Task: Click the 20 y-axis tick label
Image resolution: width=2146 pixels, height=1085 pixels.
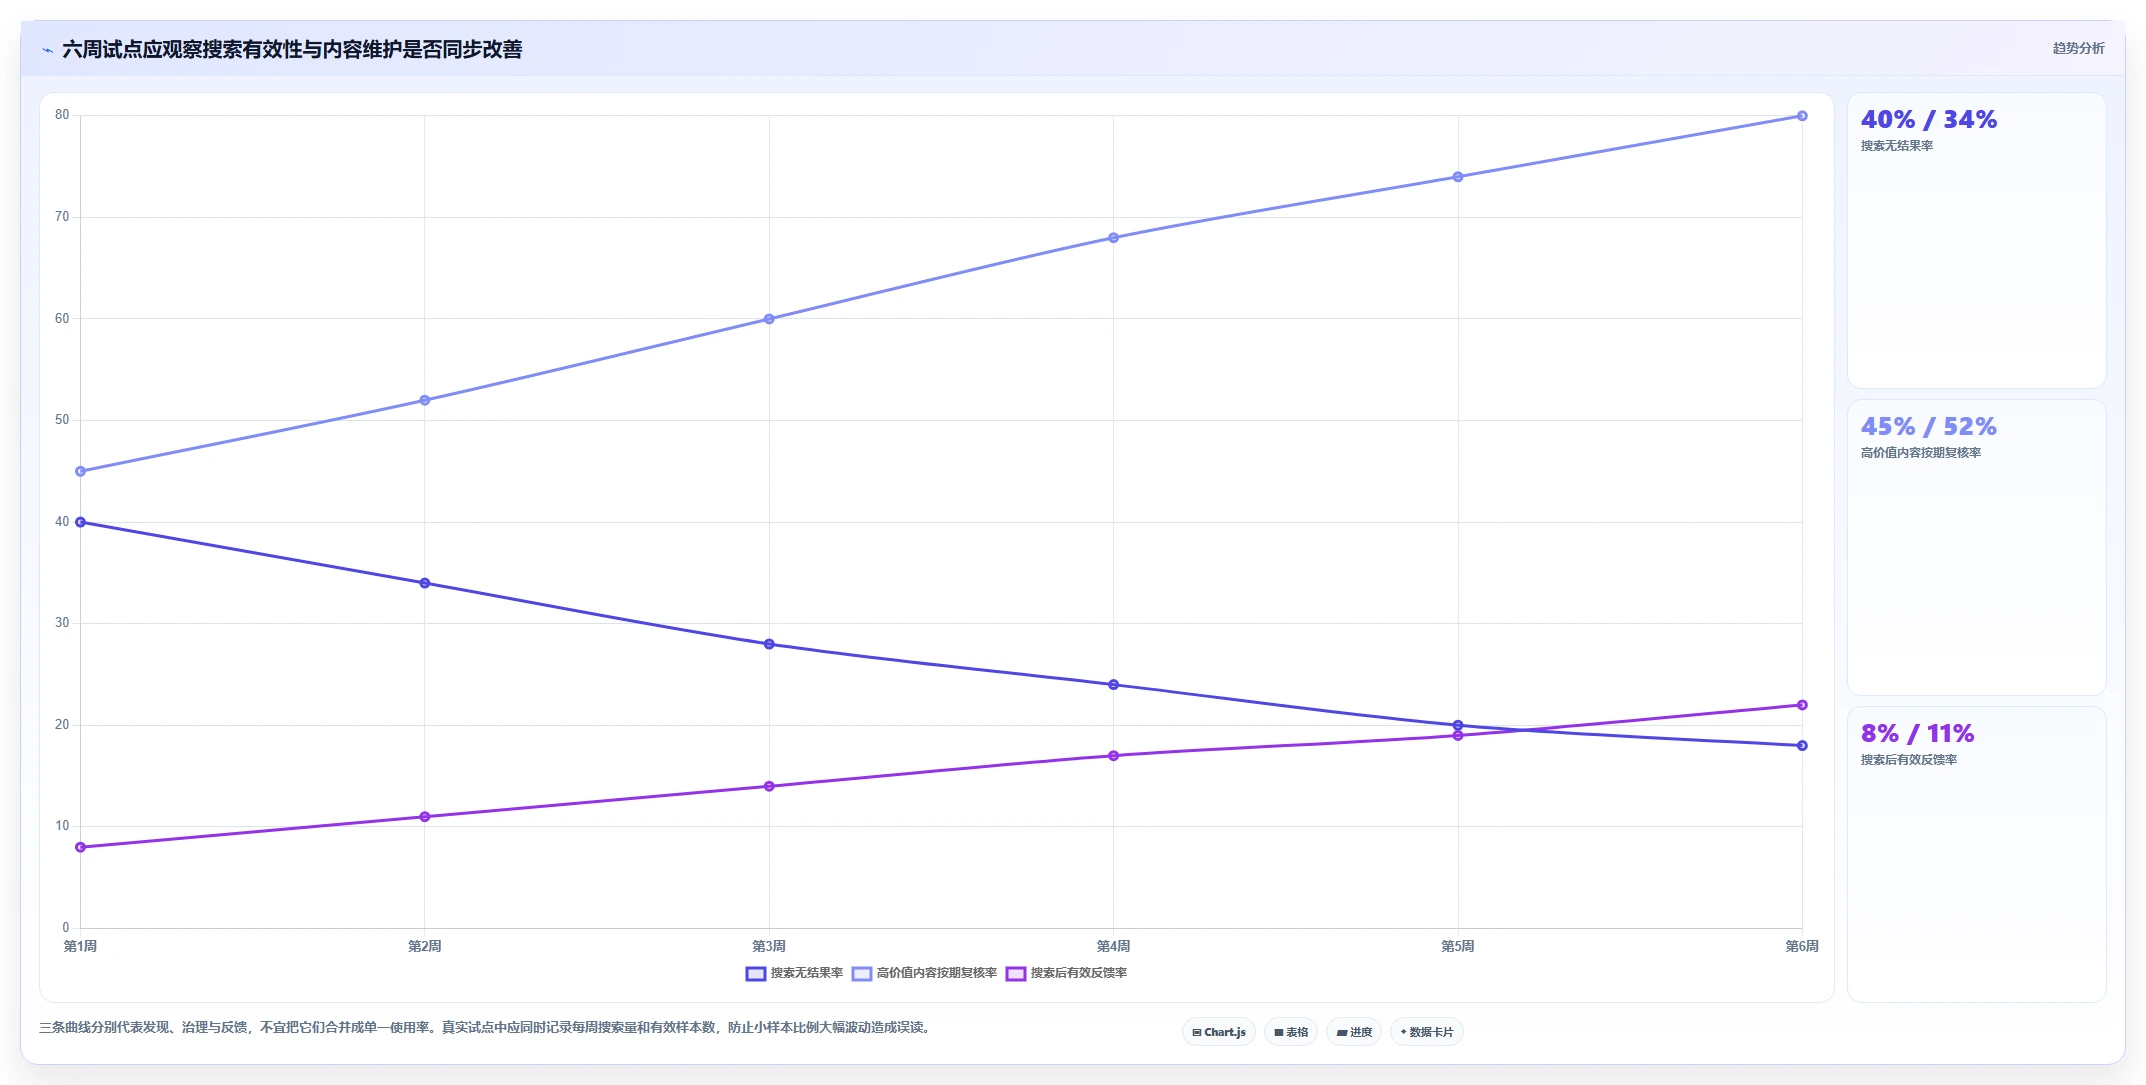Action: [x=62, y=725]
